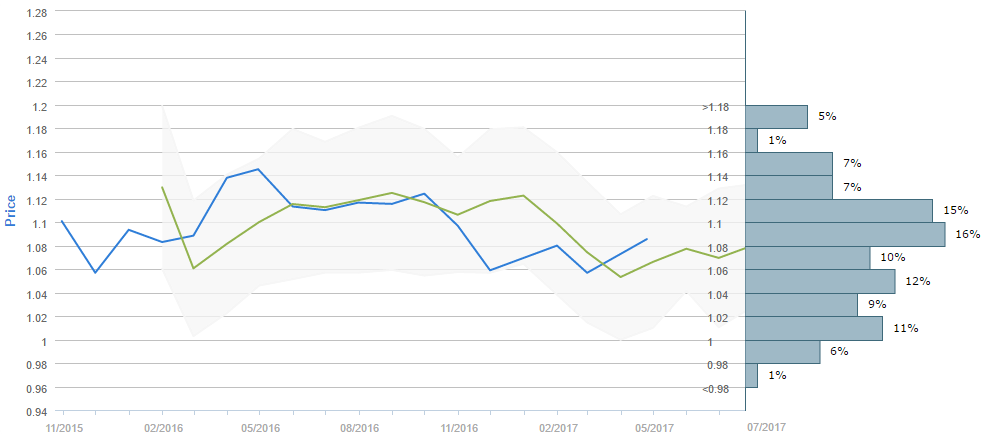Select the 08/2016 x-axis label
Screen dimensions: 986x439
pos(359,426)
